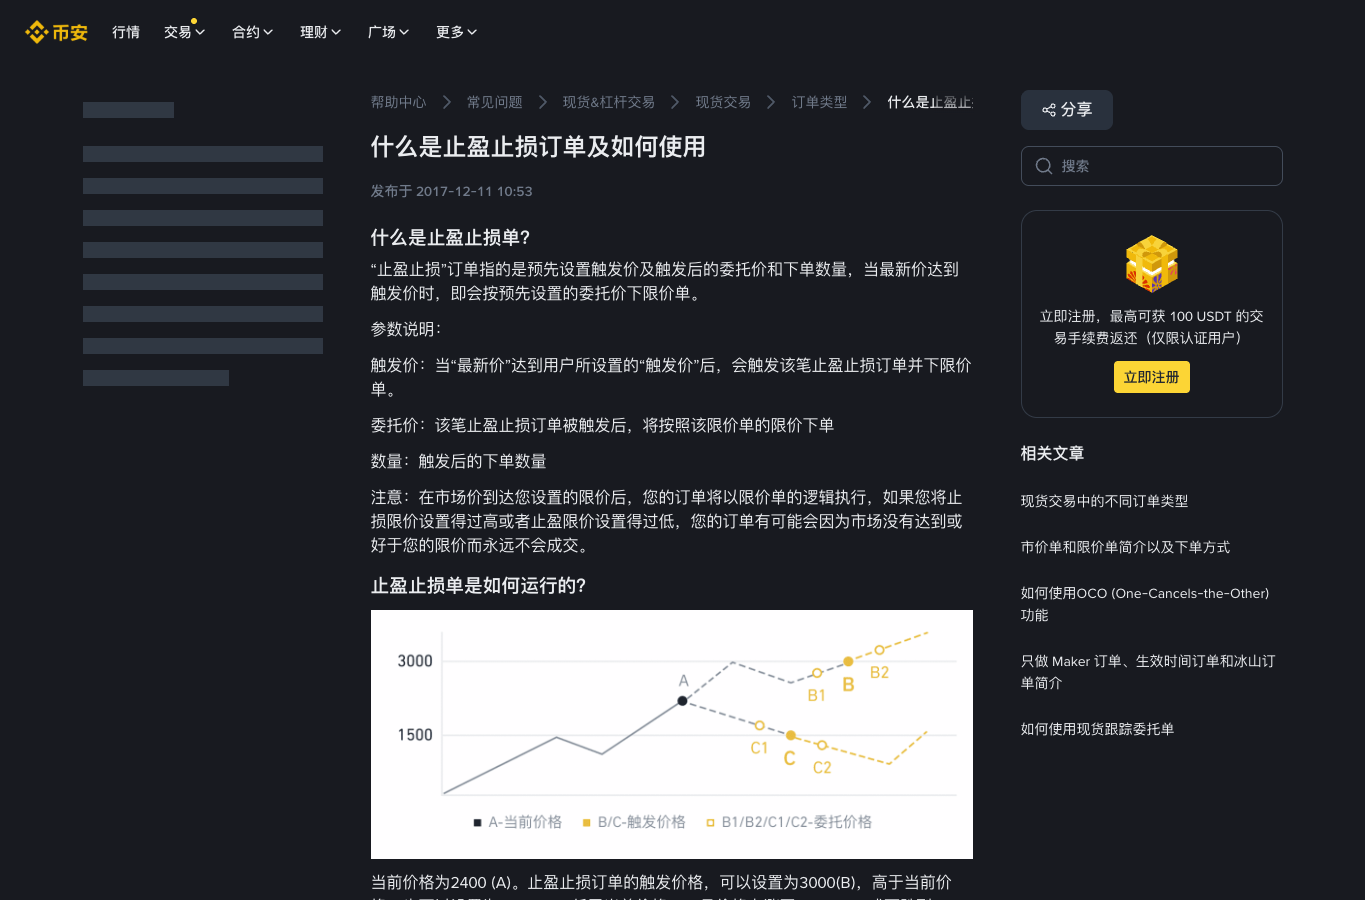Click the stop-limit order chart image

[x=672, y=734]
